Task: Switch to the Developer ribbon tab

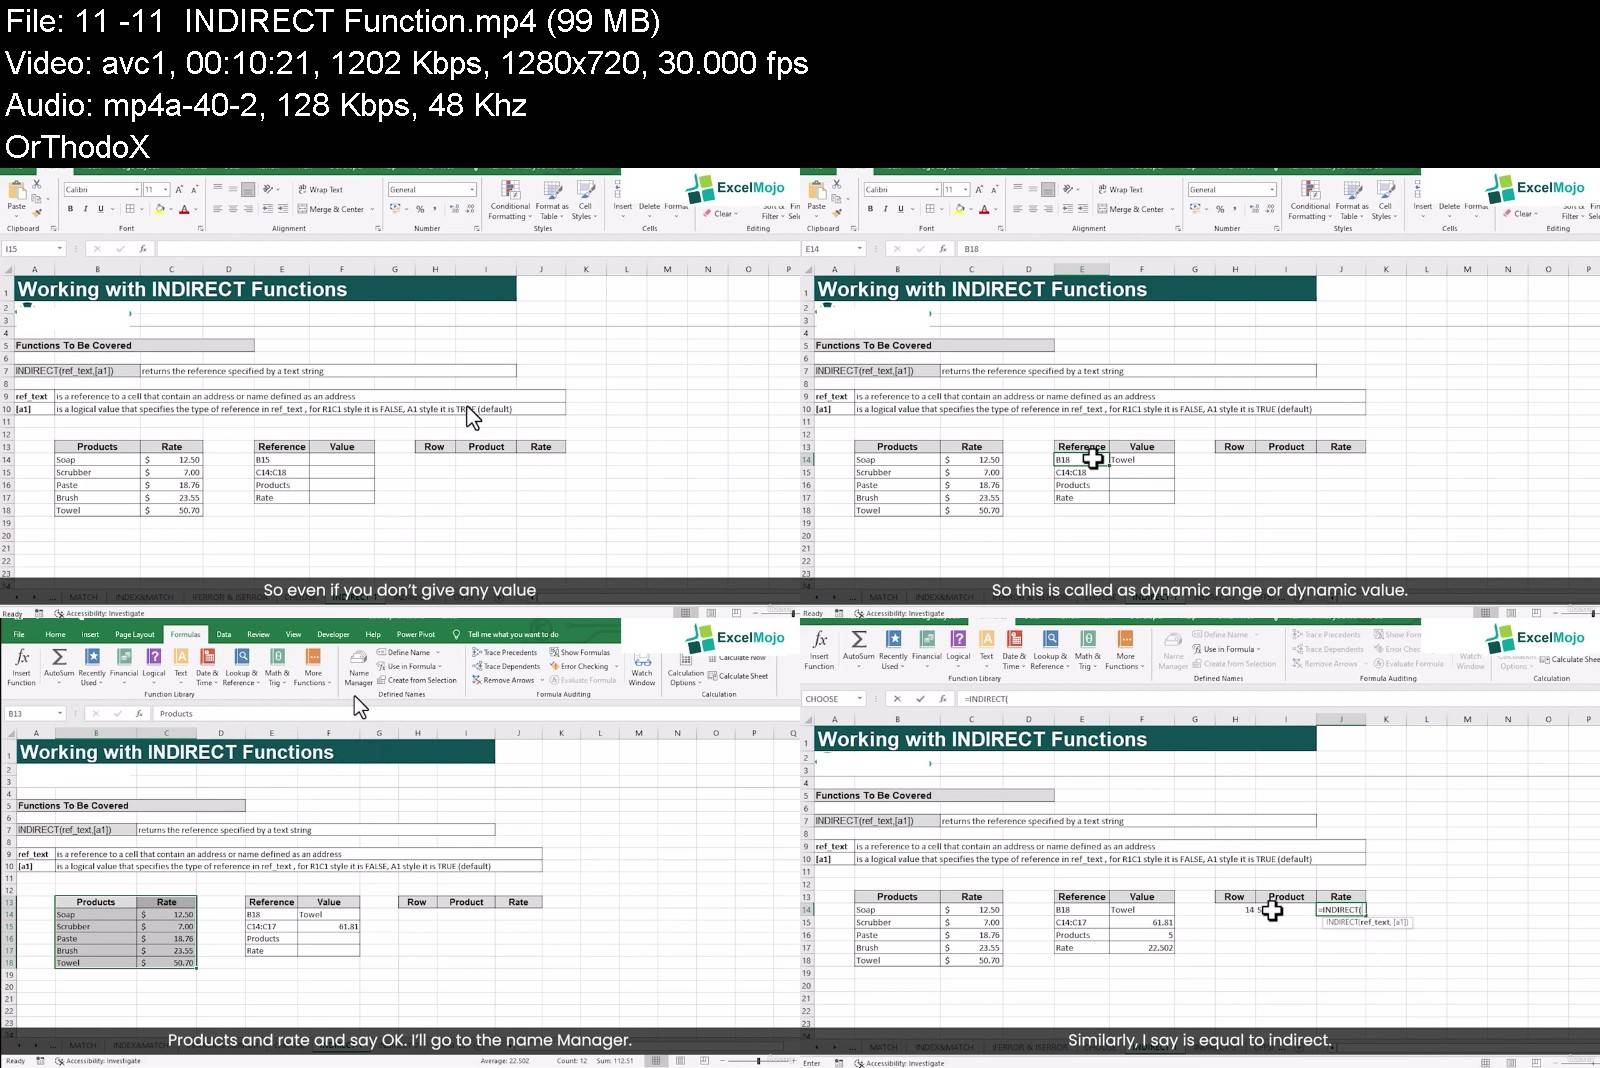Action: [x=333, y=634]
